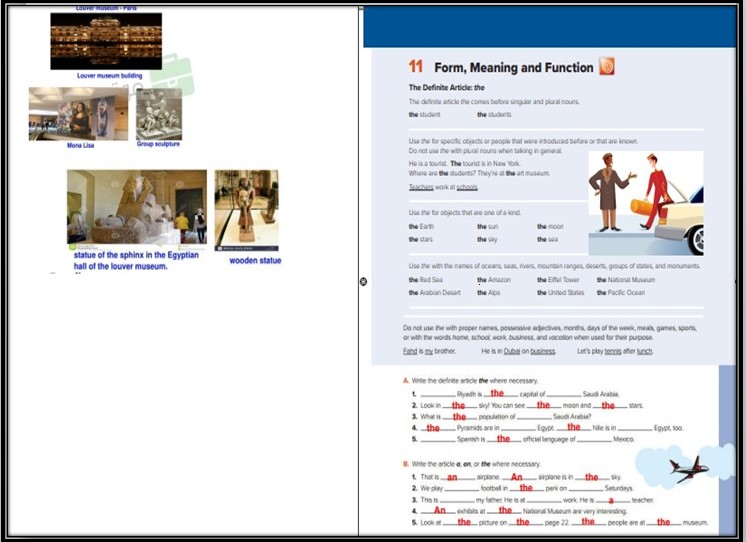The width and height of the screenshot is (746, 542).
Task: Click the first blank in exercise A sentence 1
Action: (438, 394)
